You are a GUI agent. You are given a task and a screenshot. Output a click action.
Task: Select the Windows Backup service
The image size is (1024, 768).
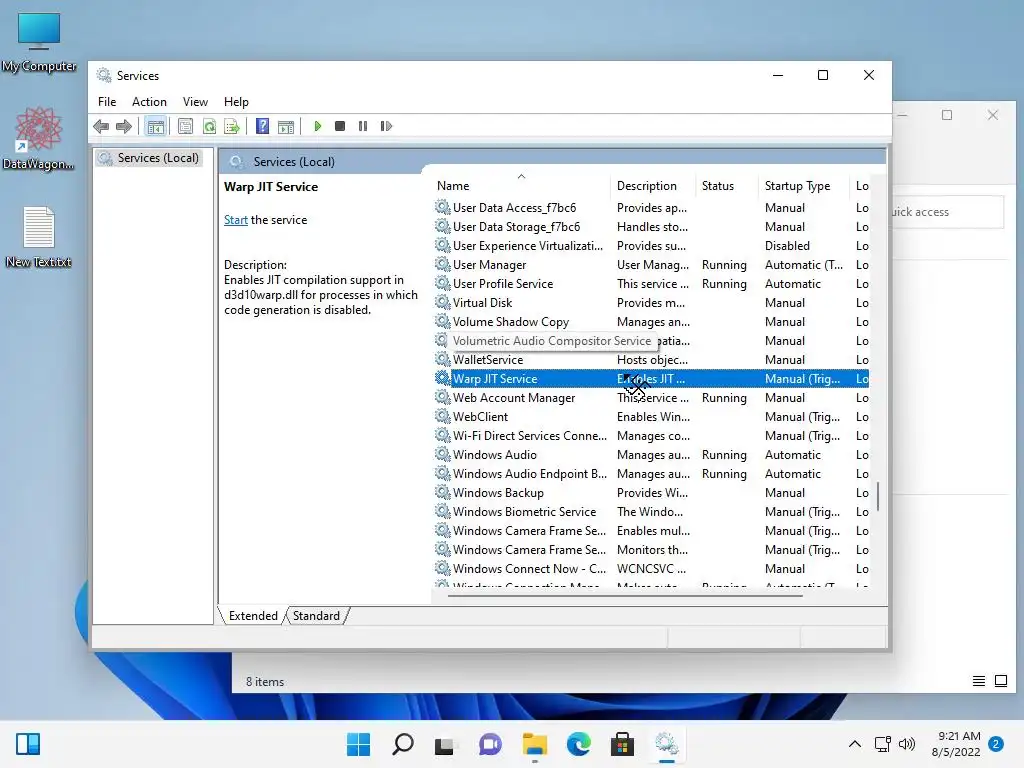(650, 492)
